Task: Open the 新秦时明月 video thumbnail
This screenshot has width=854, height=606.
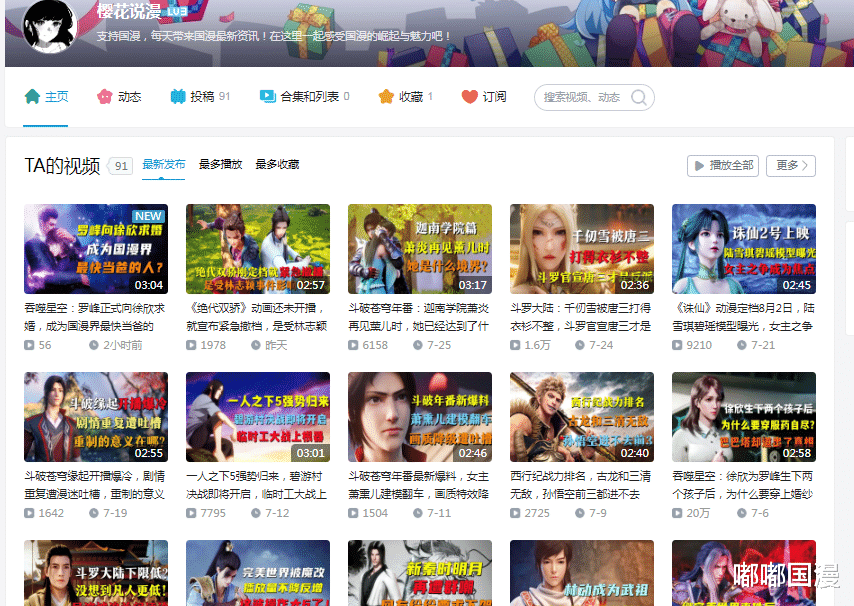Action: coord(420,573)
